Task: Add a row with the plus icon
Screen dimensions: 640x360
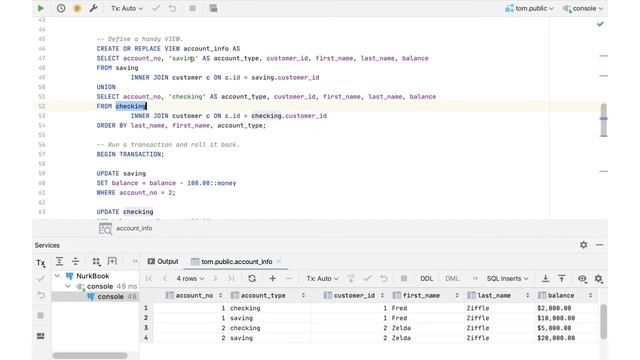Action: pos(272,278)
